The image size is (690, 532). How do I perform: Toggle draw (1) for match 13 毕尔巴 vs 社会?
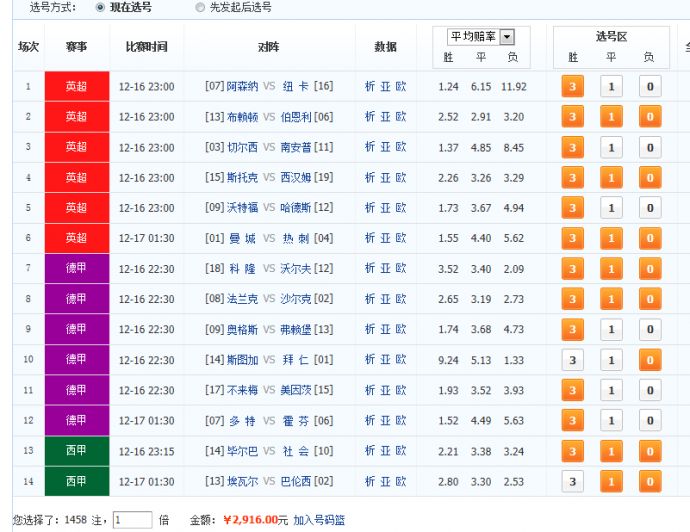coord(611,451)
